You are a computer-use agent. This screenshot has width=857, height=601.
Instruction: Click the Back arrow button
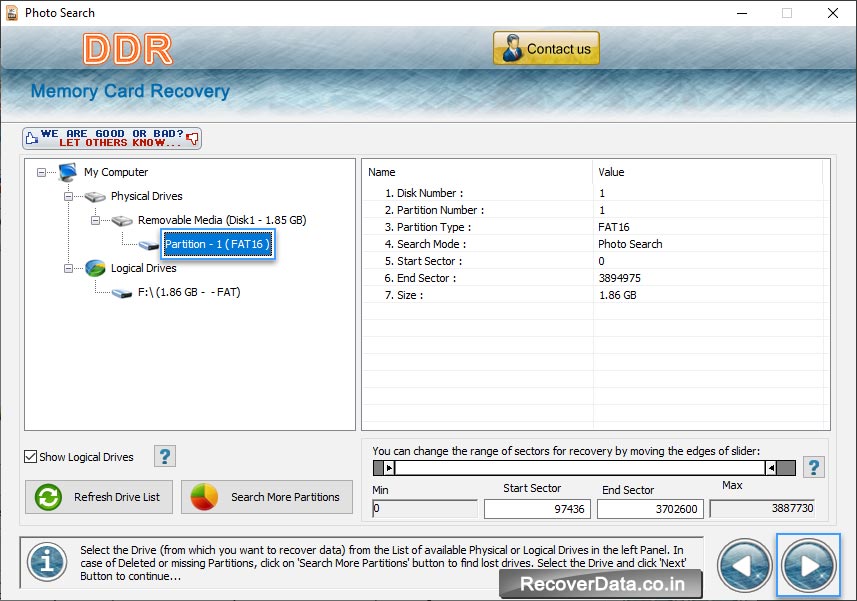click(745, 566)
